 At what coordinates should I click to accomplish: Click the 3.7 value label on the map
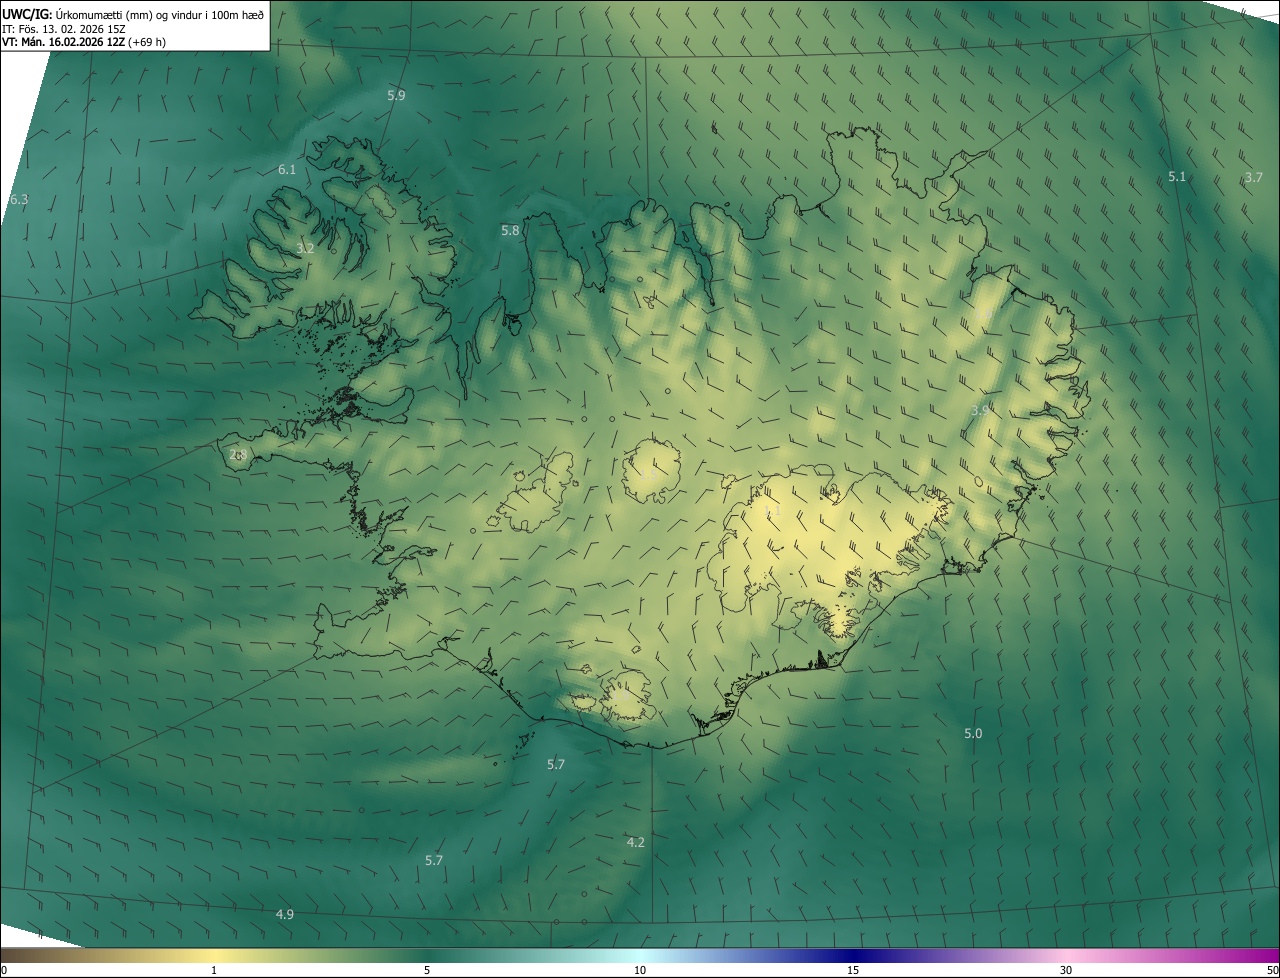tap(1253, 177)
